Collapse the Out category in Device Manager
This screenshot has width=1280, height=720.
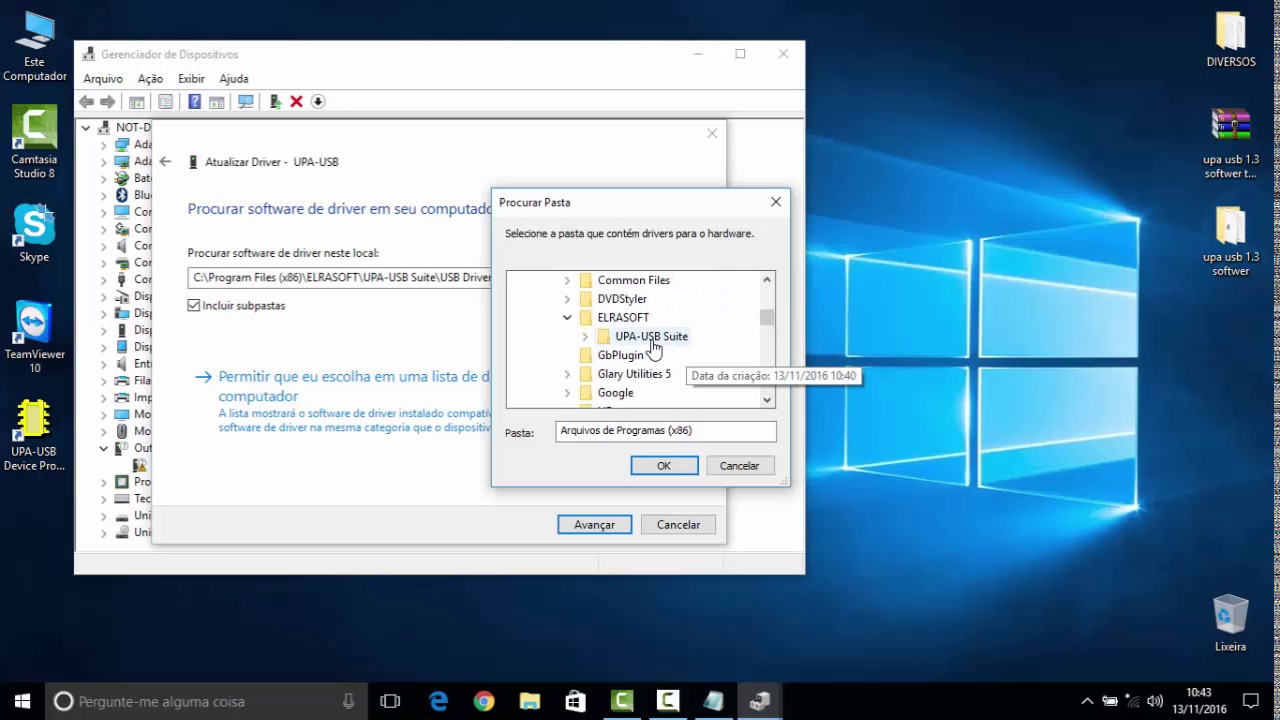coord(103,448)
